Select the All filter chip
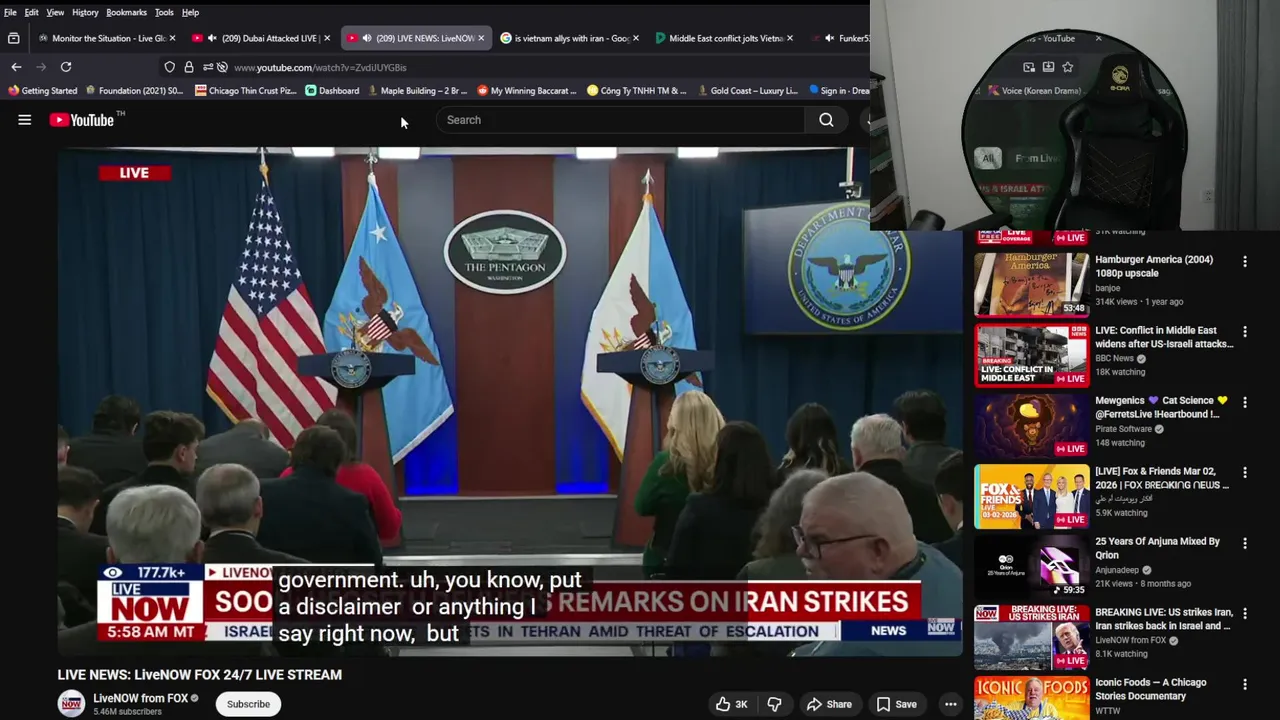The image size is (1280, 720). 988,158
